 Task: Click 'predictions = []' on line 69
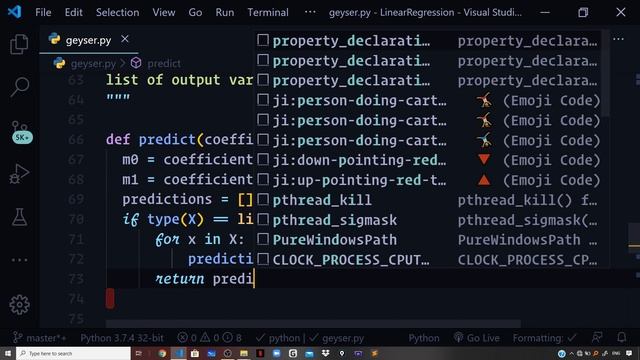[x=188, y=200]
